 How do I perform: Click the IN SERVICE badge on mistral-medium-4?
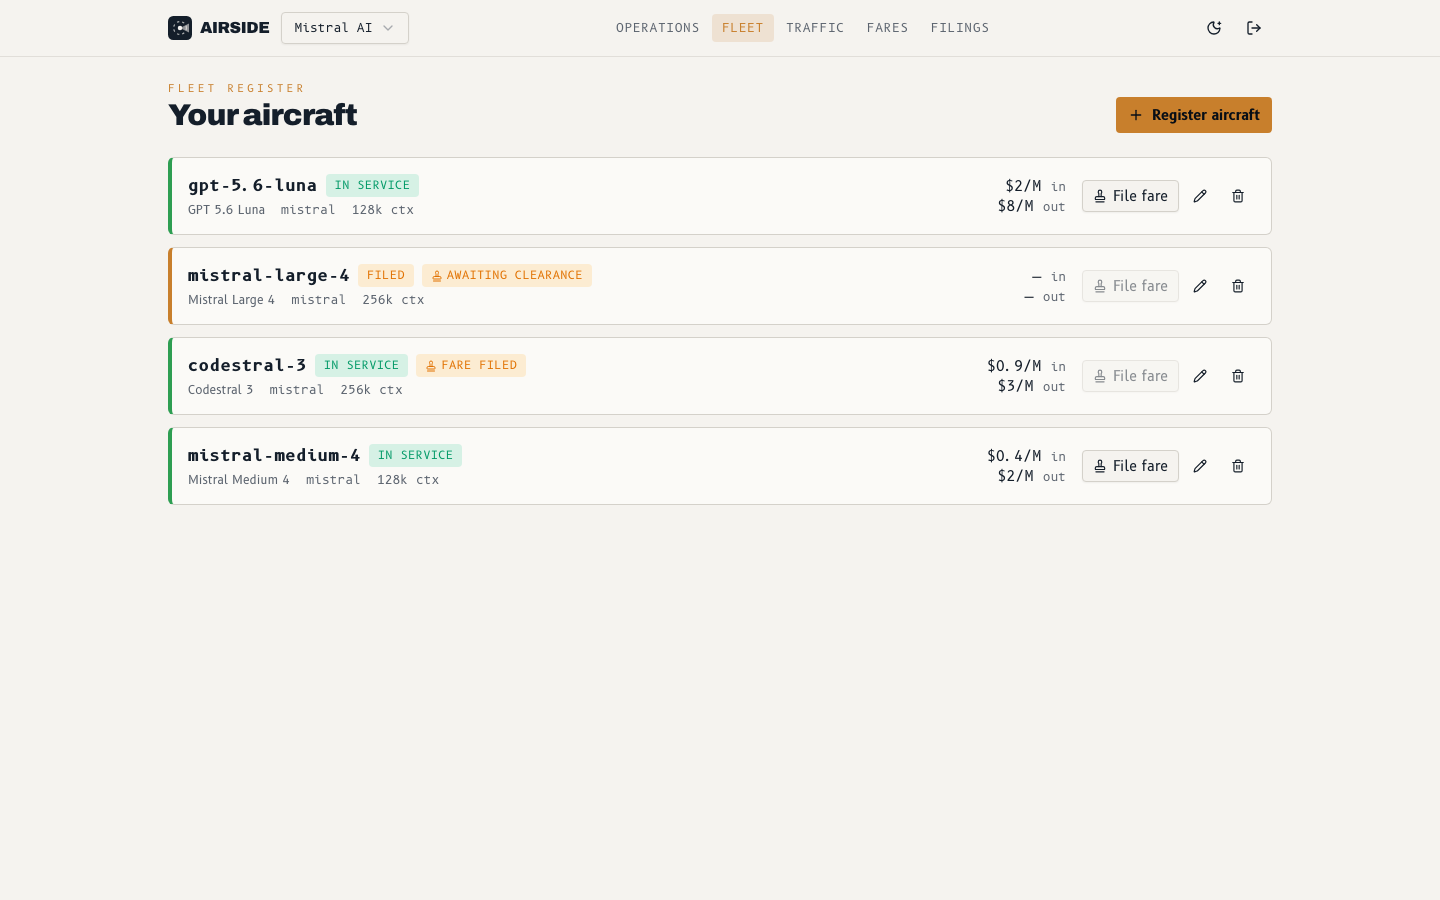tap(415, 455)
